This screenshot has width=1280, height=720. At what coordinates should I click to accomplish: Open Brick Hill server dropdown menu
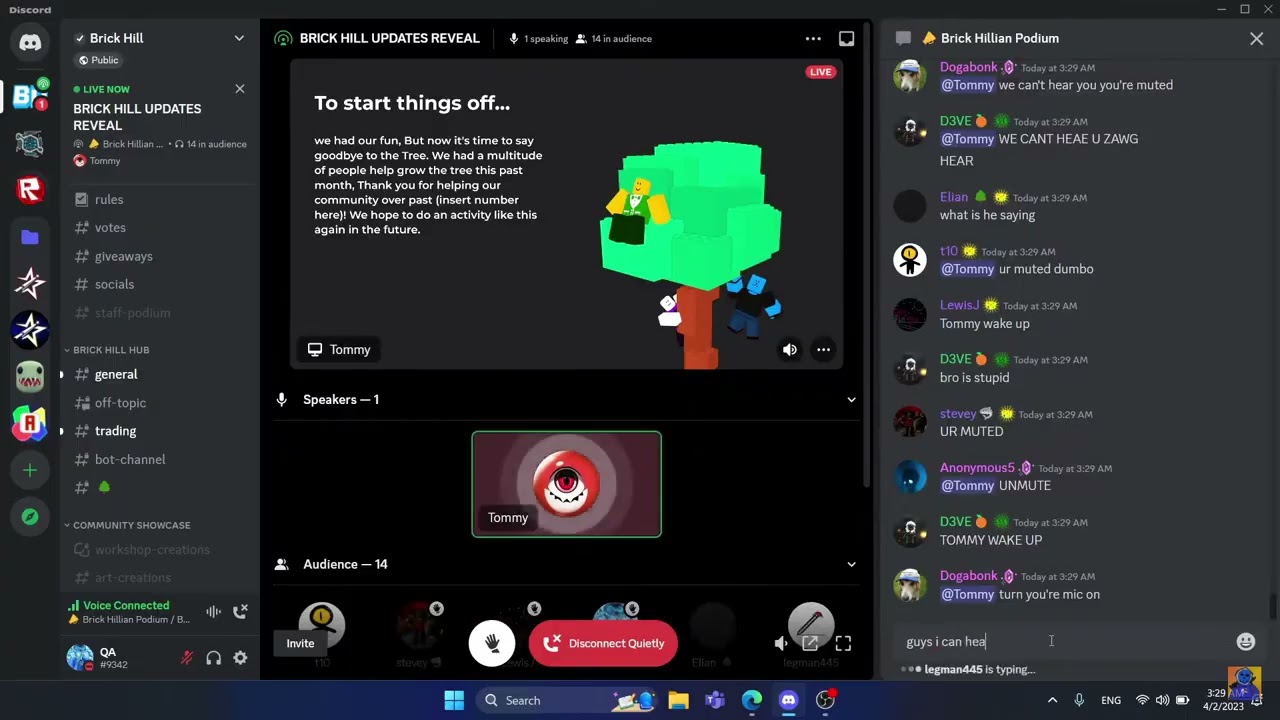(x=239, y=38)
